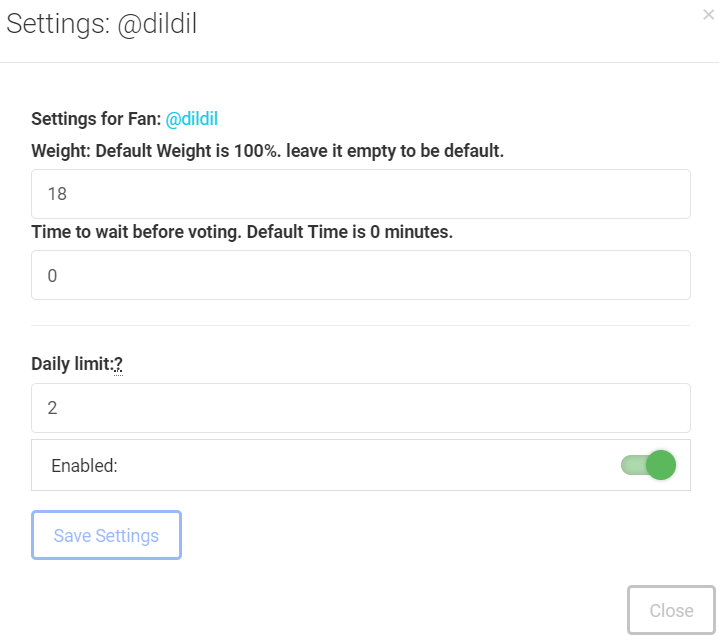Click the 'Enabled:' label text

pyautogui.click(x=84, y=465)
